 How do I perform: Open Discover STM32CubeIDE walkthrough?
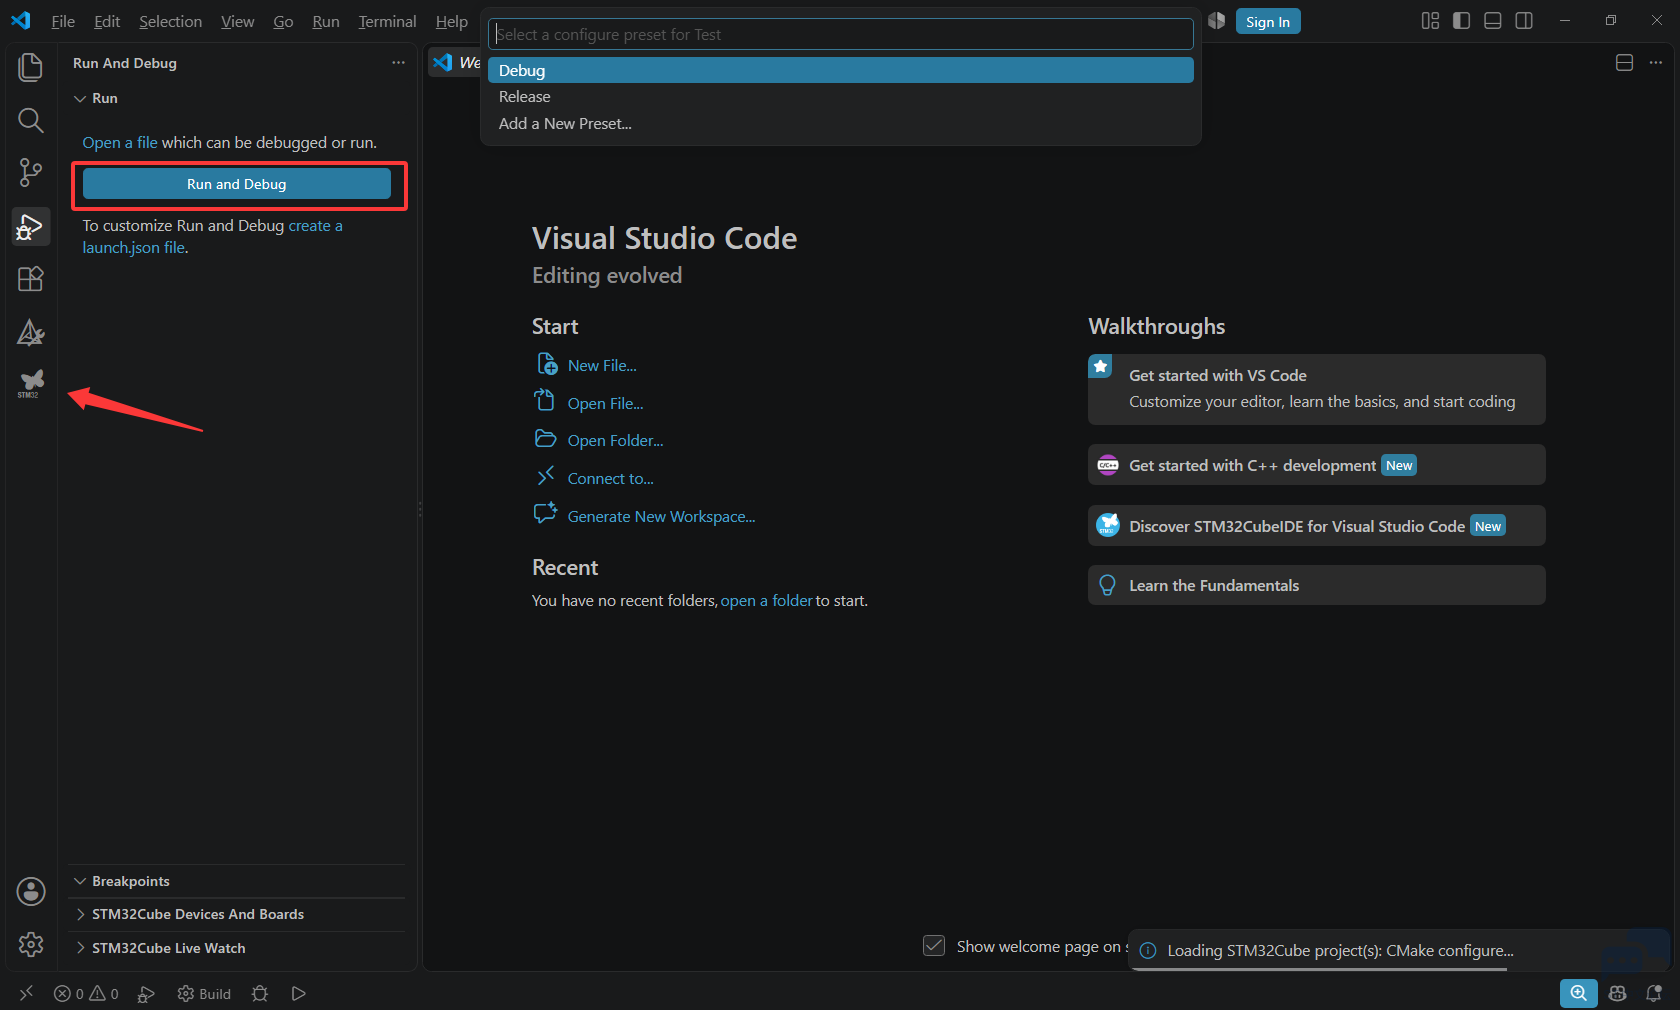coord(1317,526)
